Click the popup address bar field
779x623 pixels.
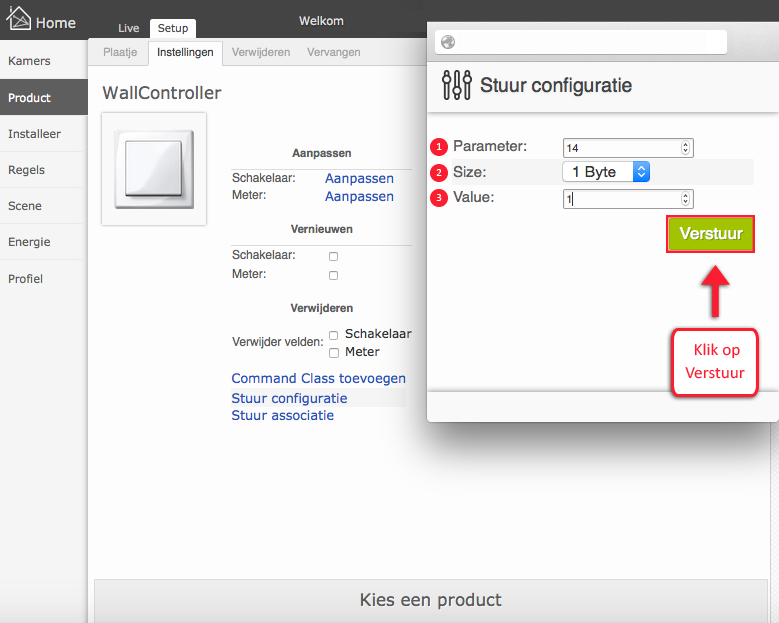[x=581, y=42]
